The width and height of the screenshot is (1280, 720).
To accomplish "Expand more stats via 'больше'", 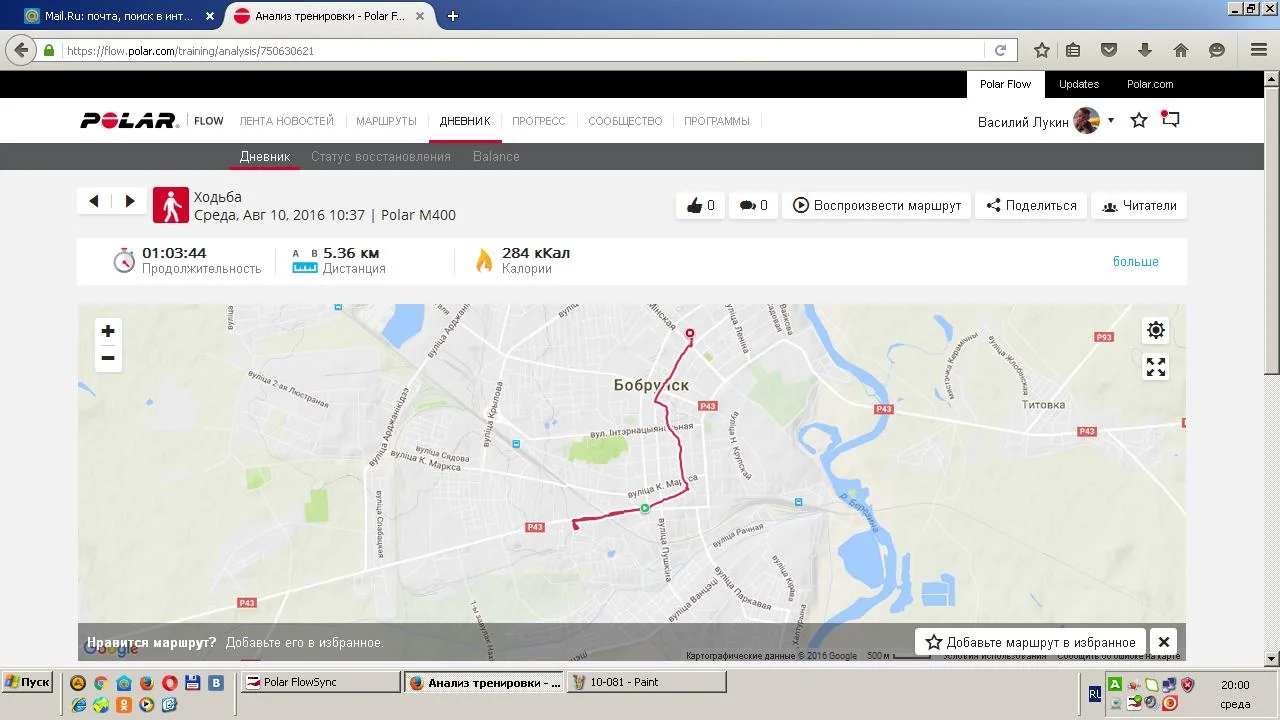I will (x=1135, y=262).
